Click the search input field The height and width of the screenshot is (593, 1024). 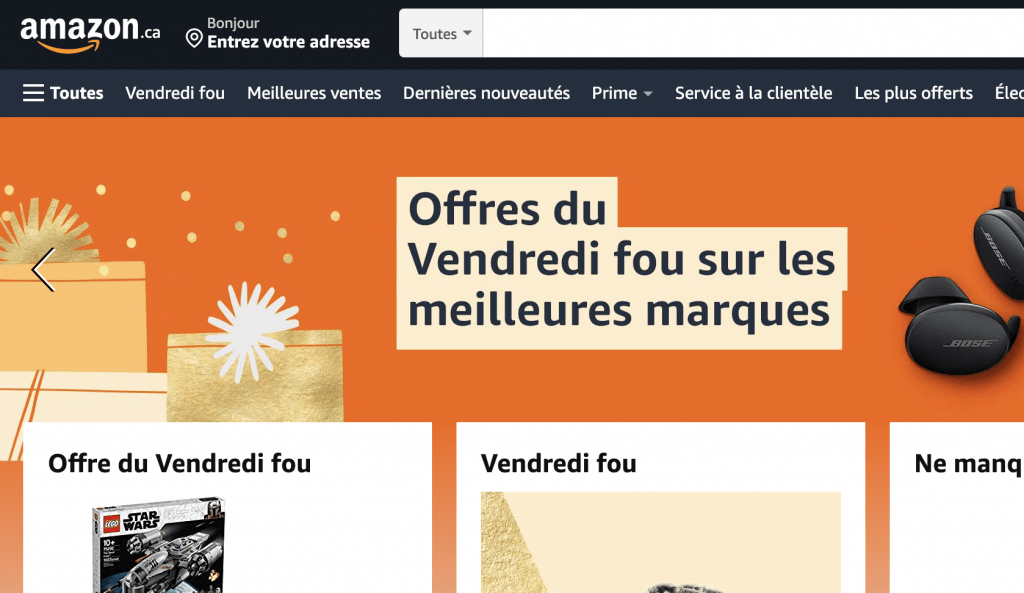(x=753, y=33)
